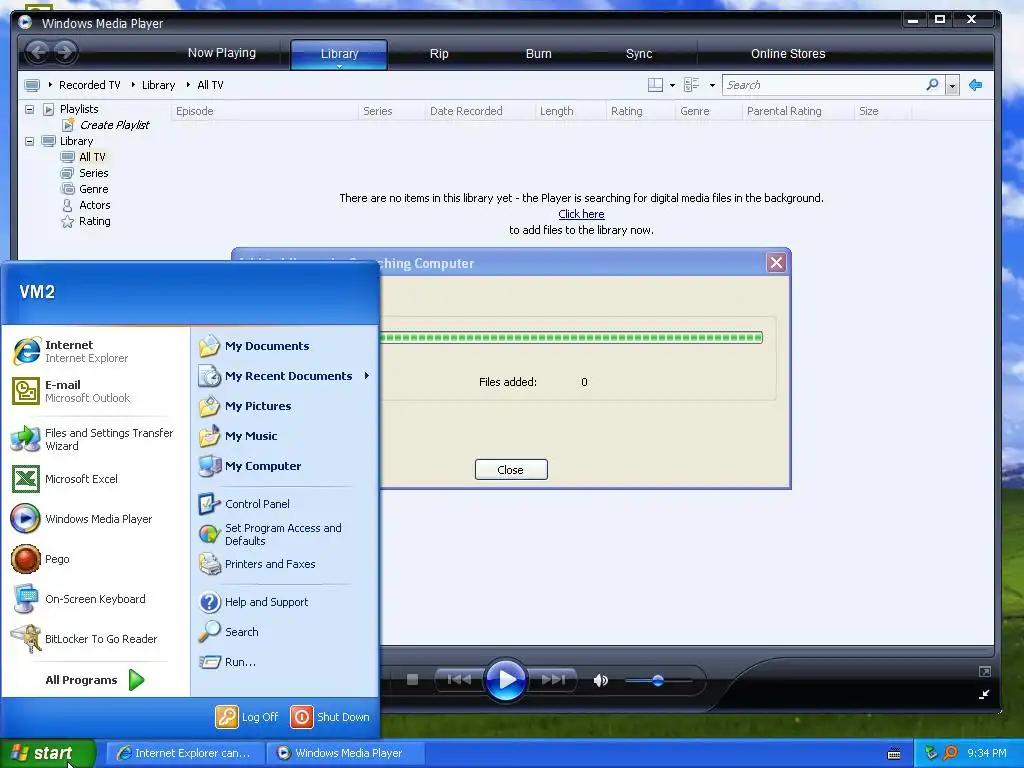Close the Add to Library dialog with X
1024x768 pixels.
click(x=776, y=263)
